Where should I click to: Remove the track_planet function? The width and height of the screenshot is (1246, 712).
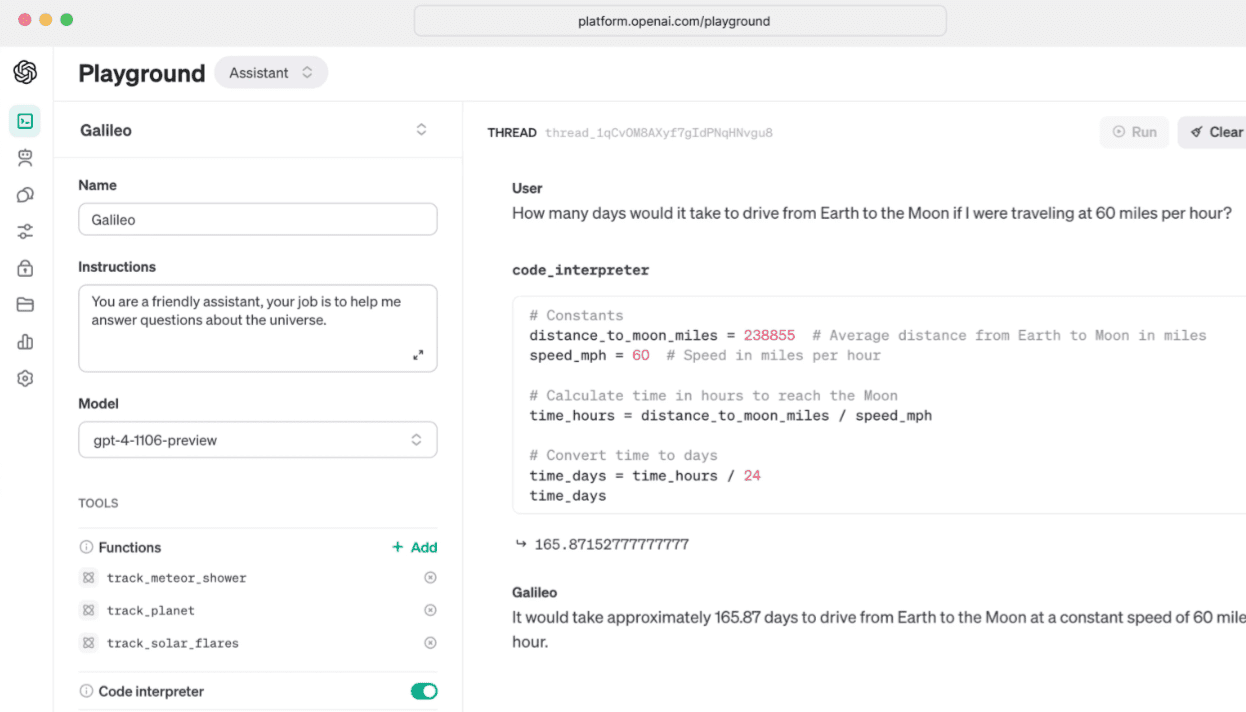click(x=430, y=610)
